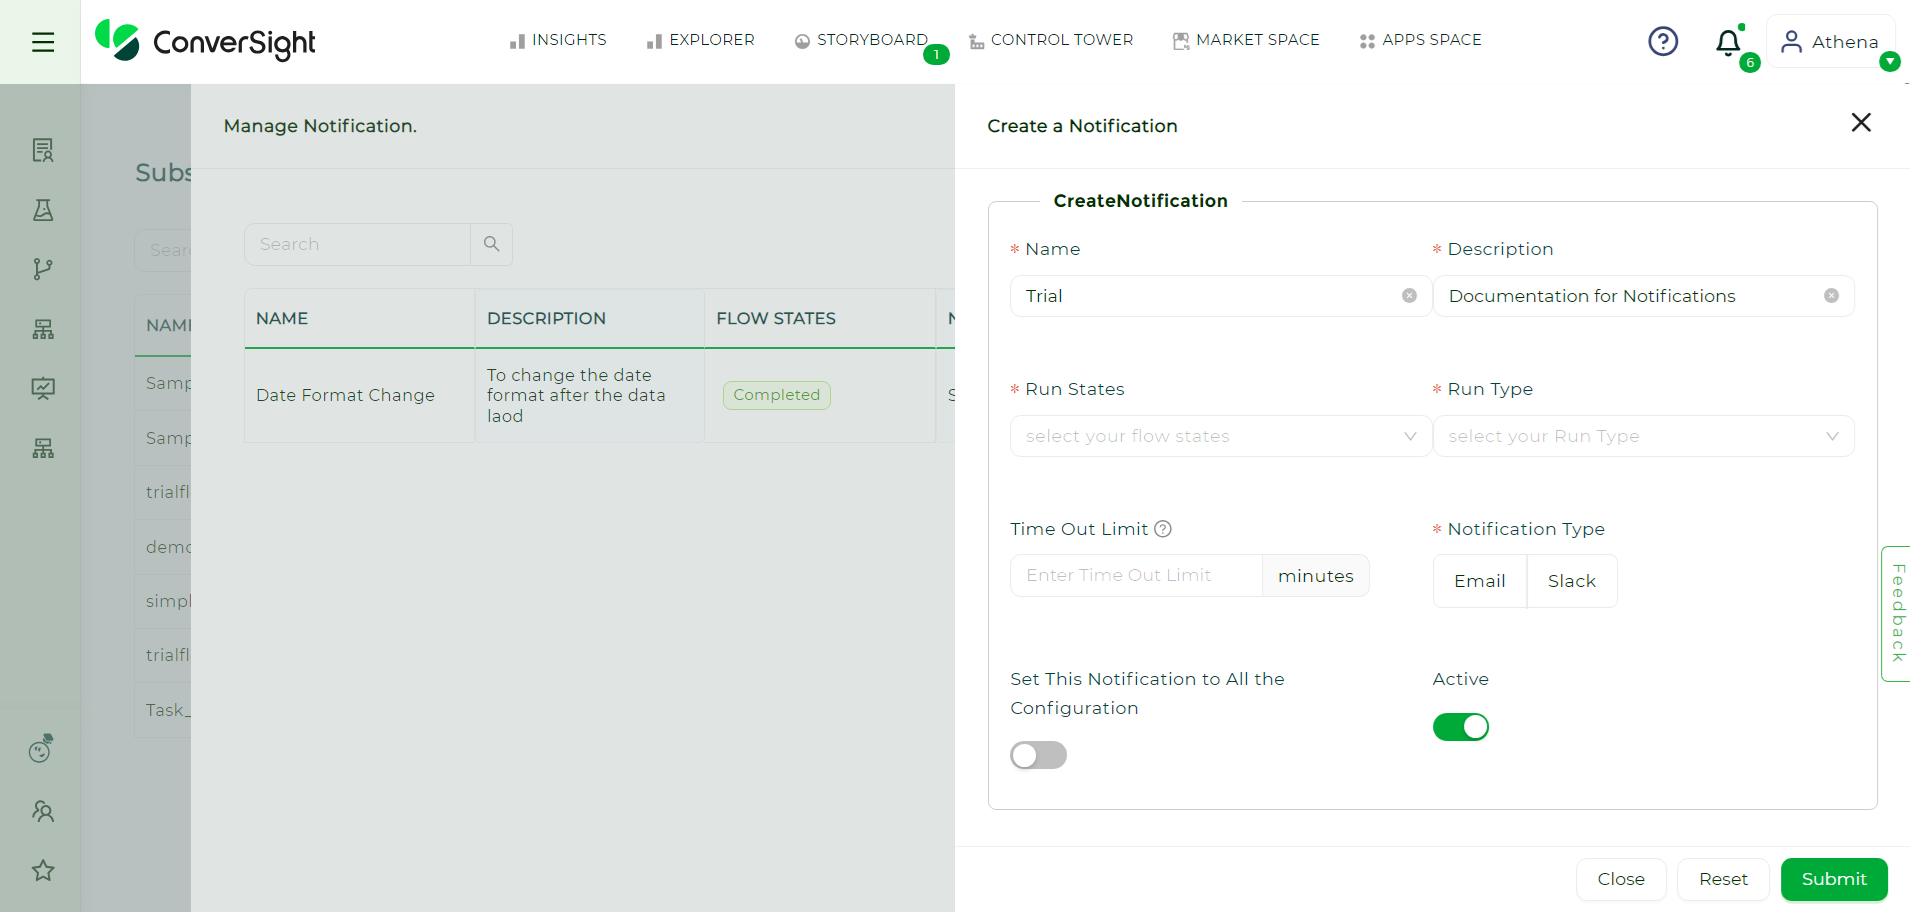Click the lab flask sidebar icon
1910x912 pixels.
(x=42, y=210)
